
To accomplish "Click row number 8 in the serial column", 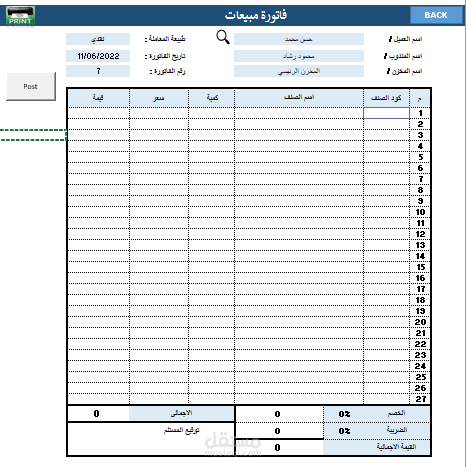I will (420, 190).
